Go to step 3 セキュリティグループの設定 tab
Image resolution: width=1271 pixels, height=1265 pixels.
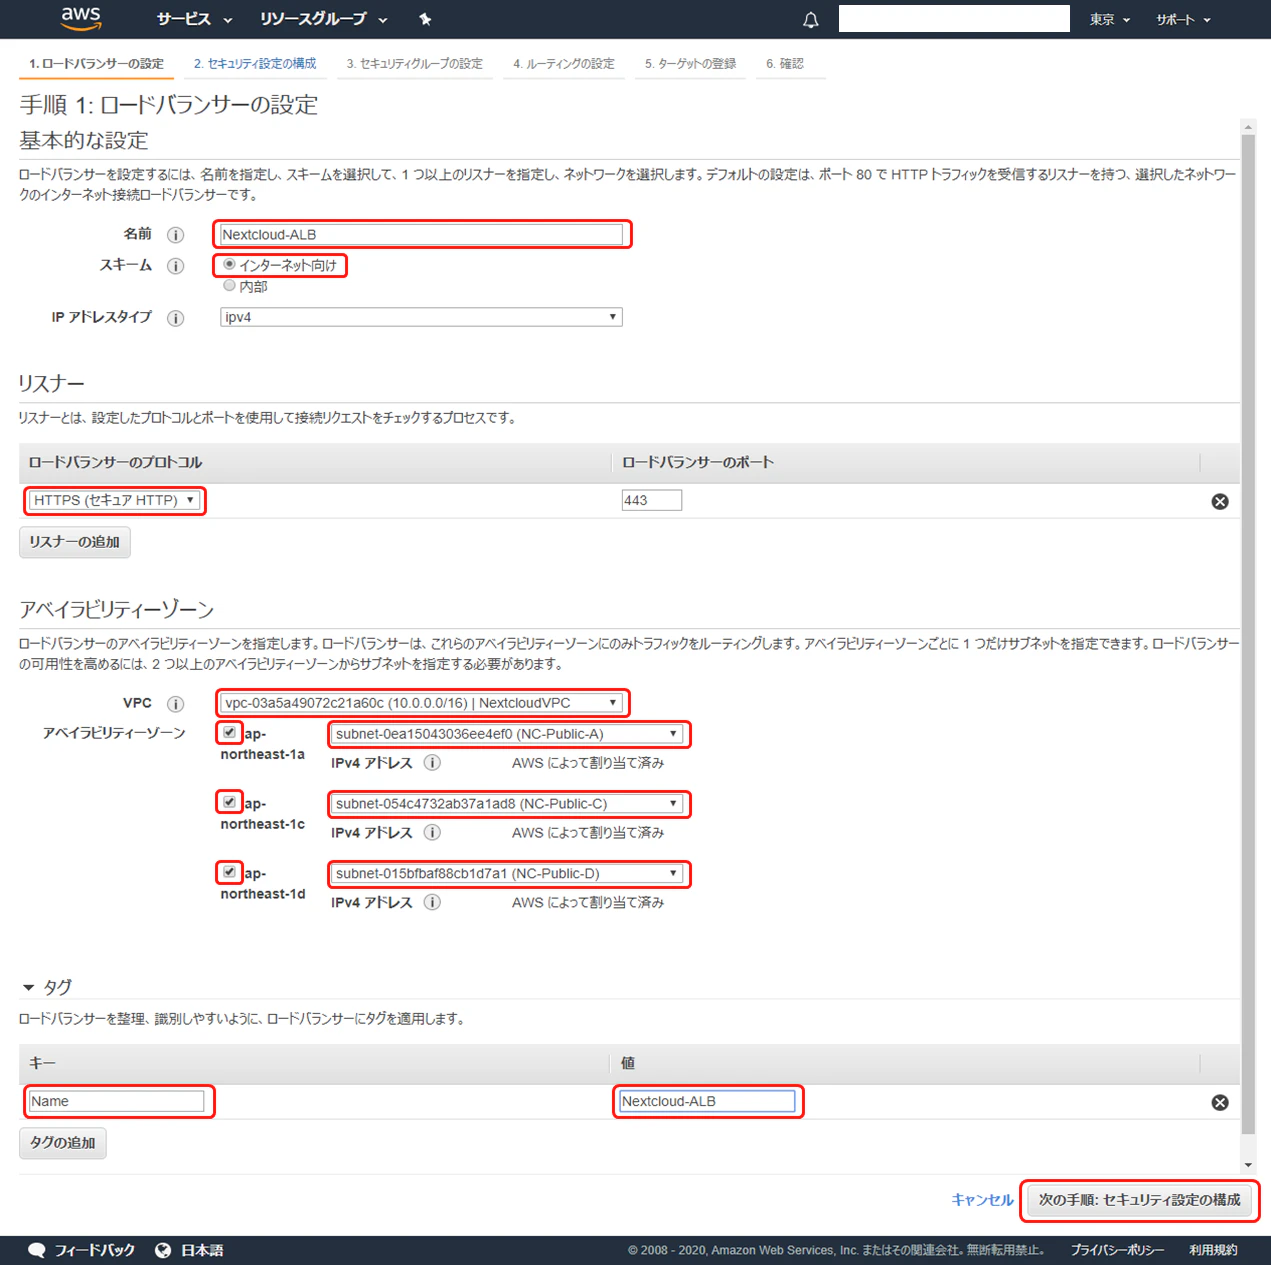414,64
